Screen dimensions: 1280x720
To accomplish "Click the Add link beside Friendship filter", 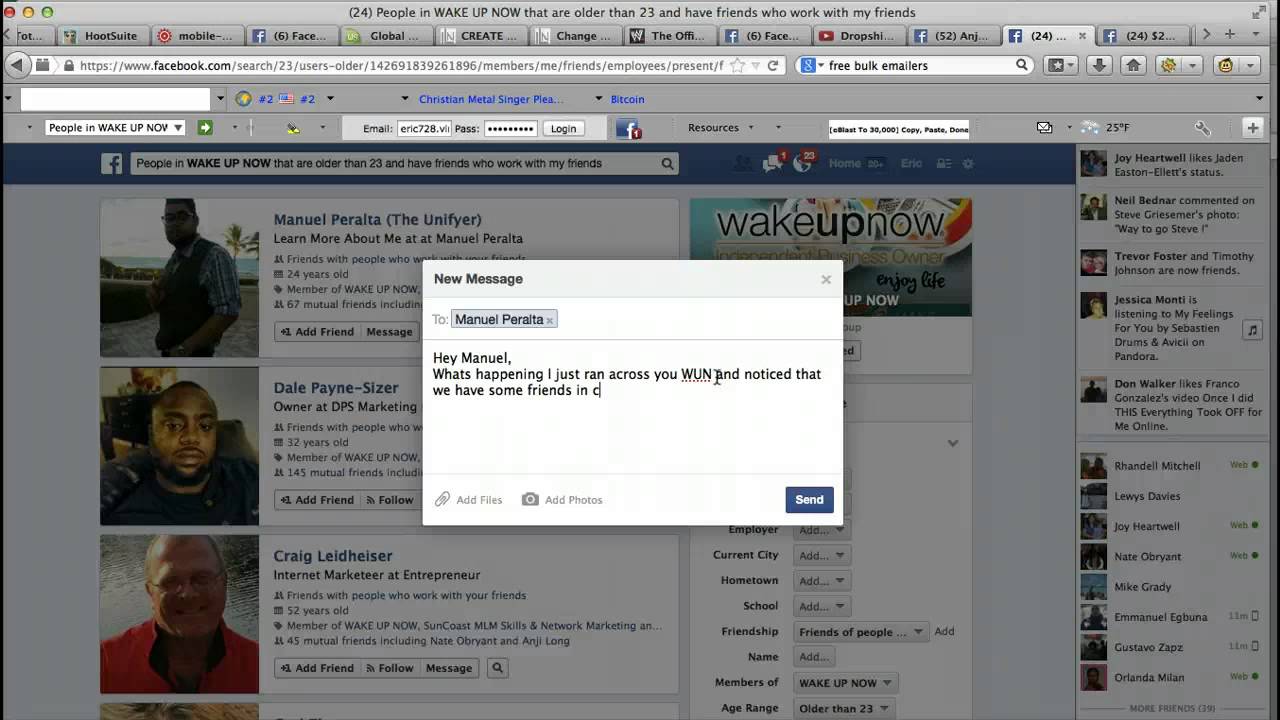I will click(x=944, y=632).
